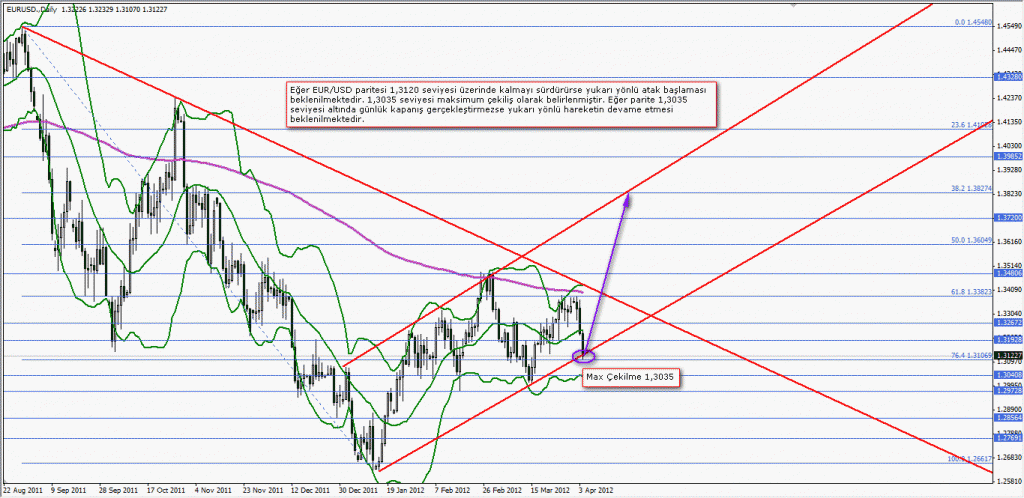Viewport: 1024px width, 498px height.
Task: Click the '9 Sep 2011' date label
Action: pos(69,489)
